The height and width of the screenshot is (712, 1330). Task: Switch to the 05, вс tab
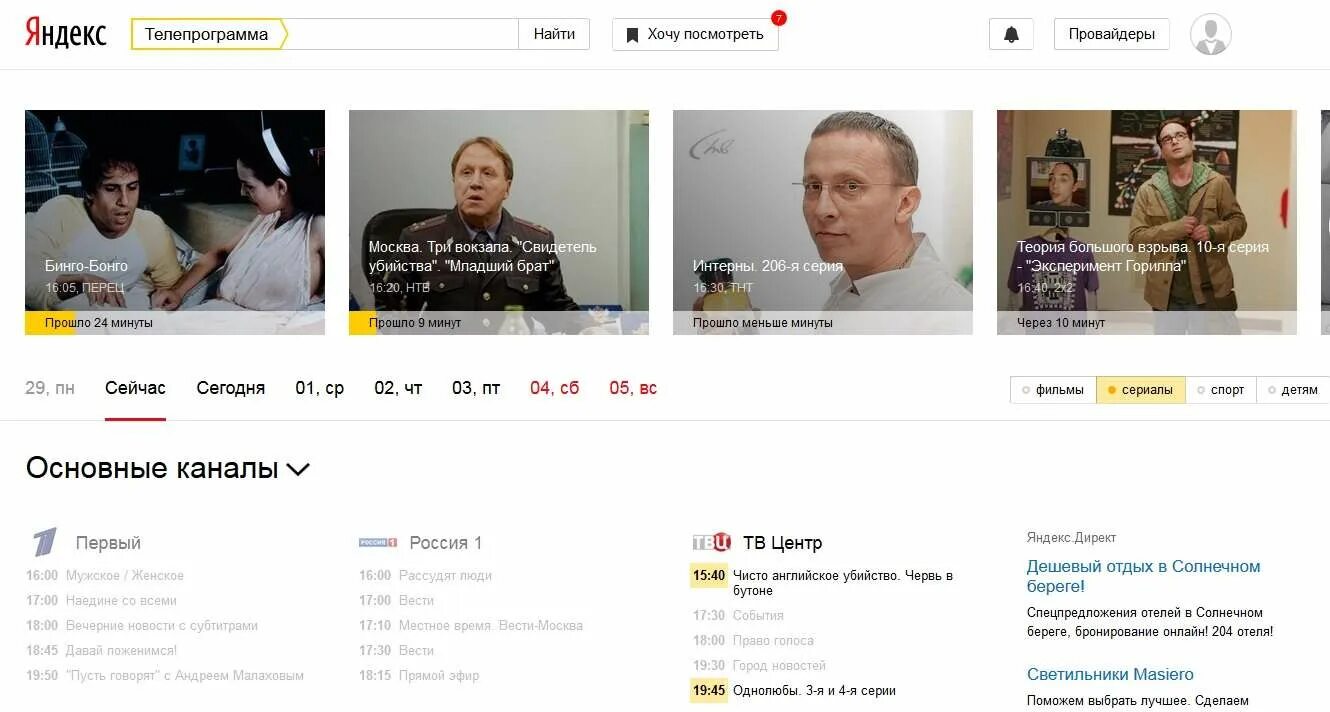(633, 388)
